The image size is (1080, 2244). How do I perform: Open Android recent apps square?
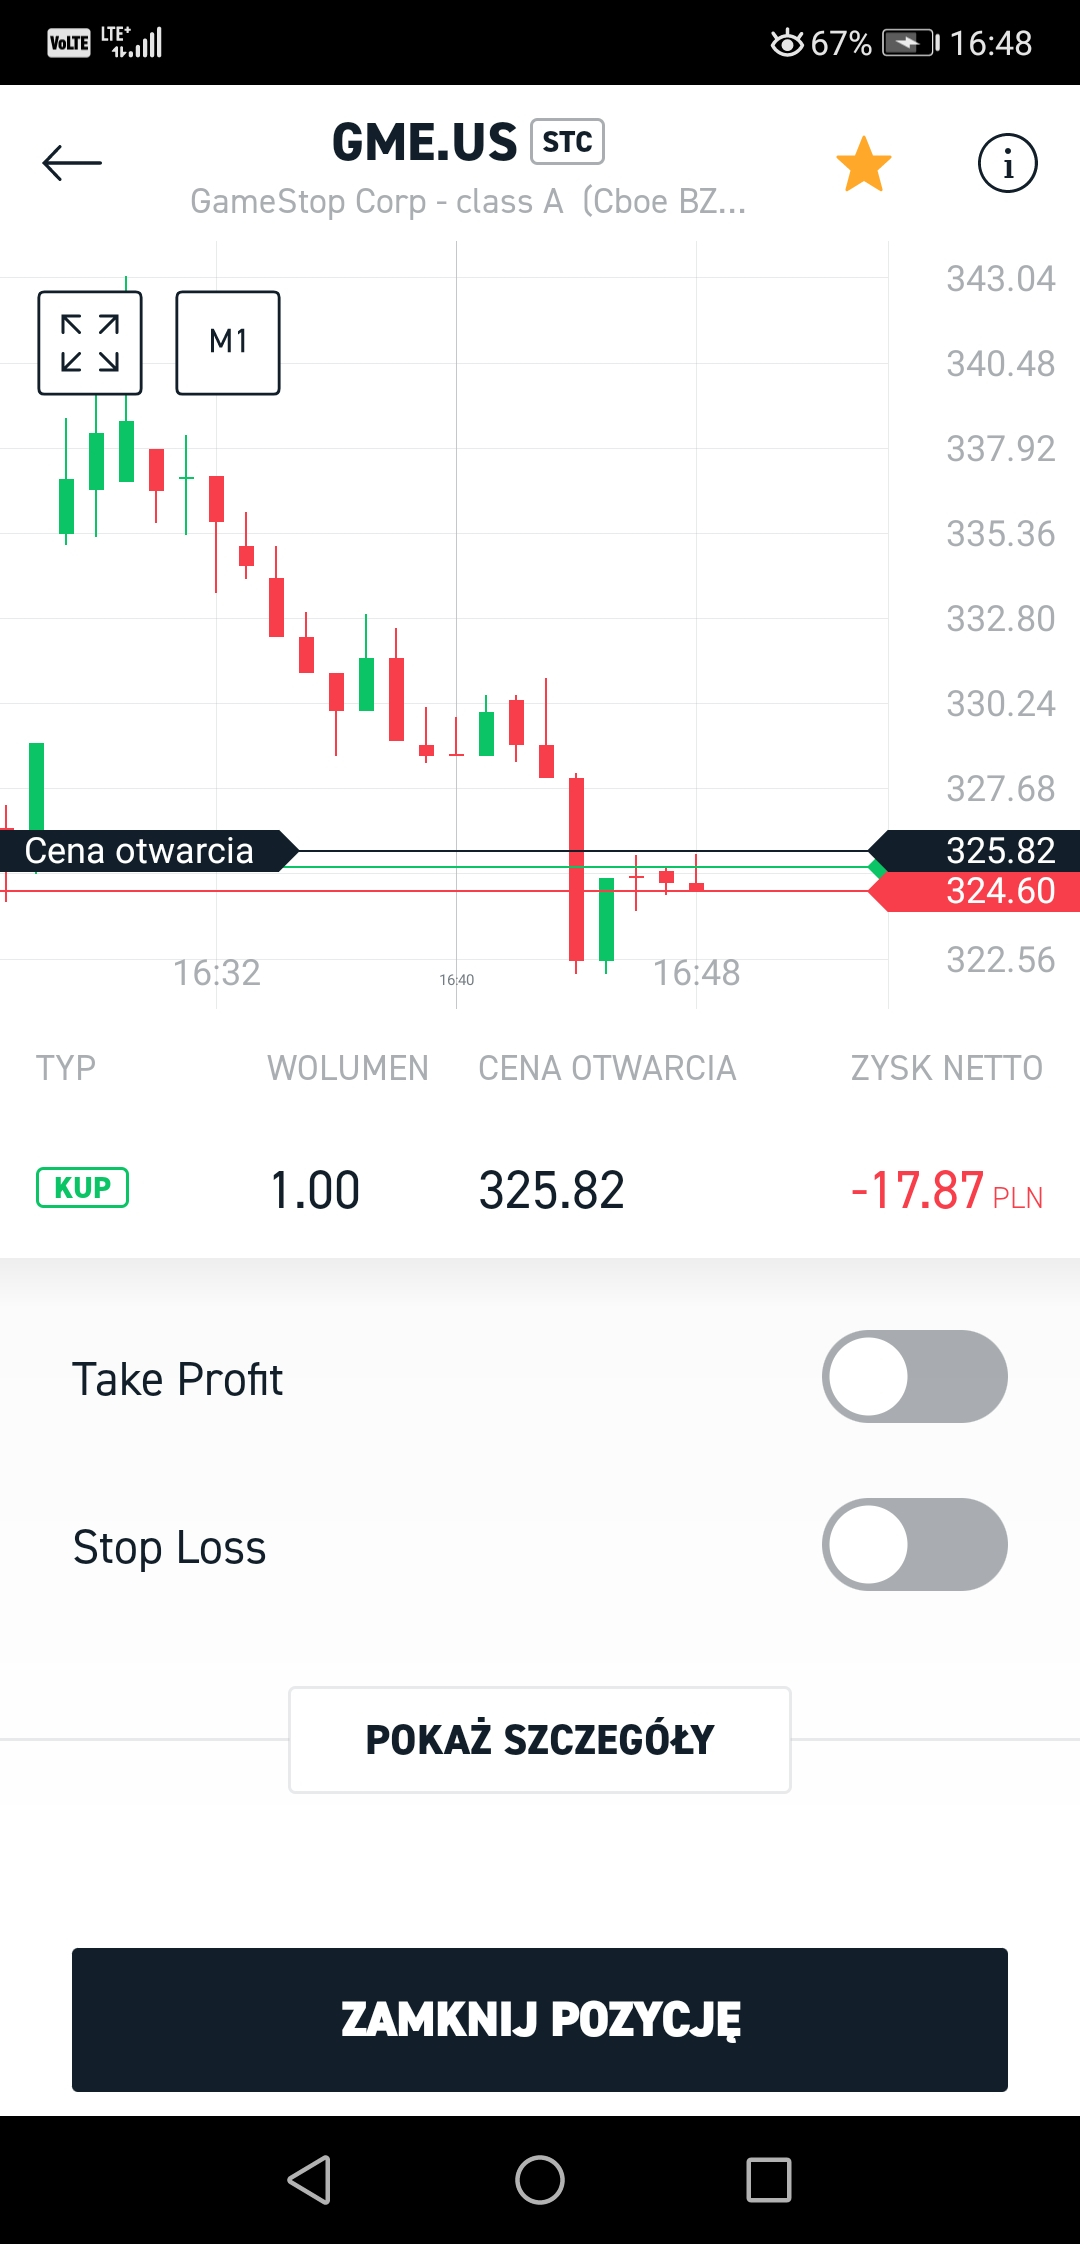[769, 2180]
